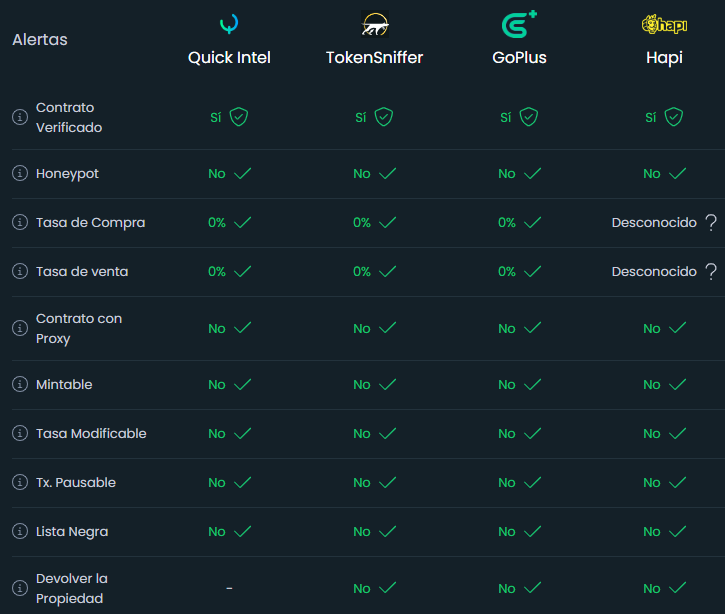Image resolution: width=725 pixels, height=614 pixels.
Task: Click the GoPlus column header
Action: [519, 58]
